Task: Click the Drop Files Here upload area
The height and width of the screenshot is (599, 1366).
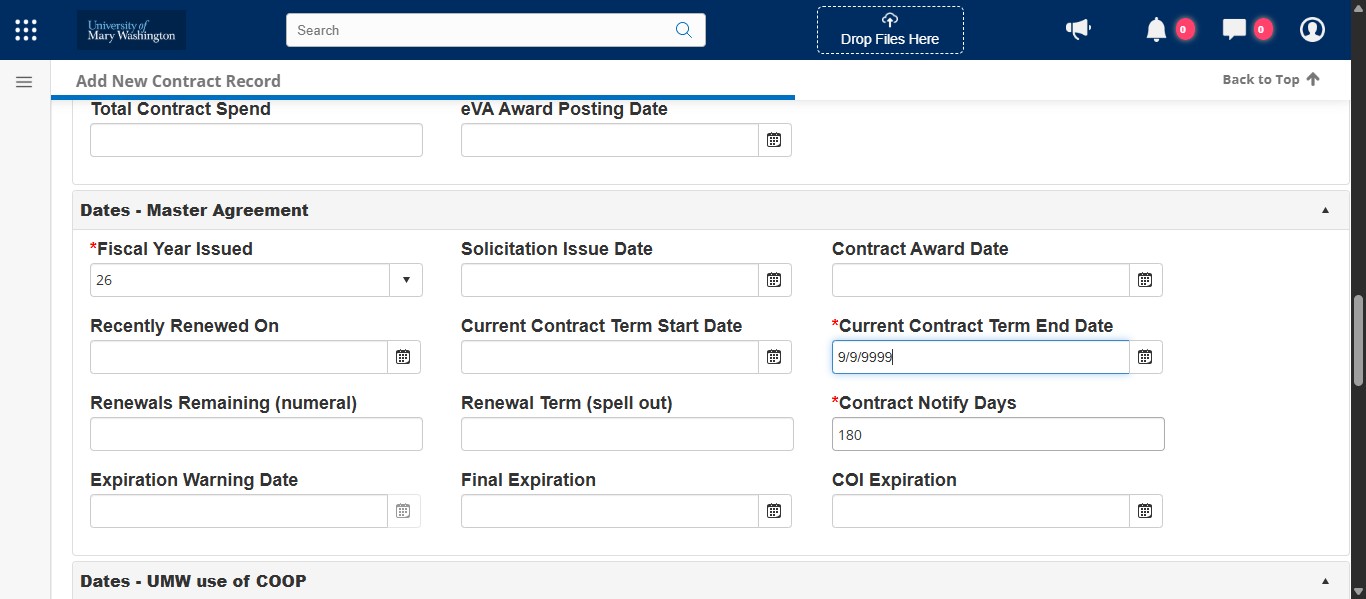Action: (890, 30)
